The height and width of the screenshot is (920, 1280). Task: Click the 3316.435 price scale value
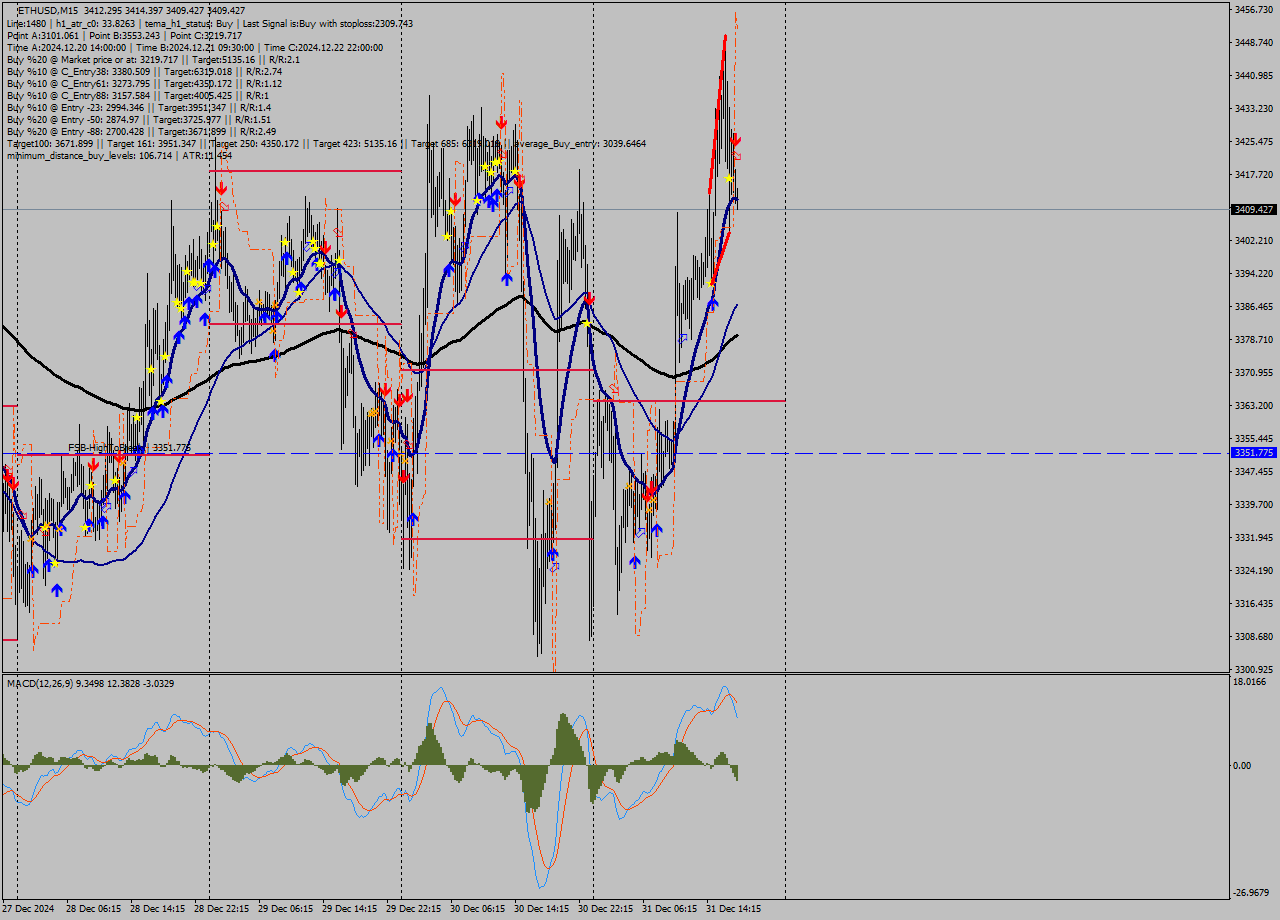(x=1253, y=603)
